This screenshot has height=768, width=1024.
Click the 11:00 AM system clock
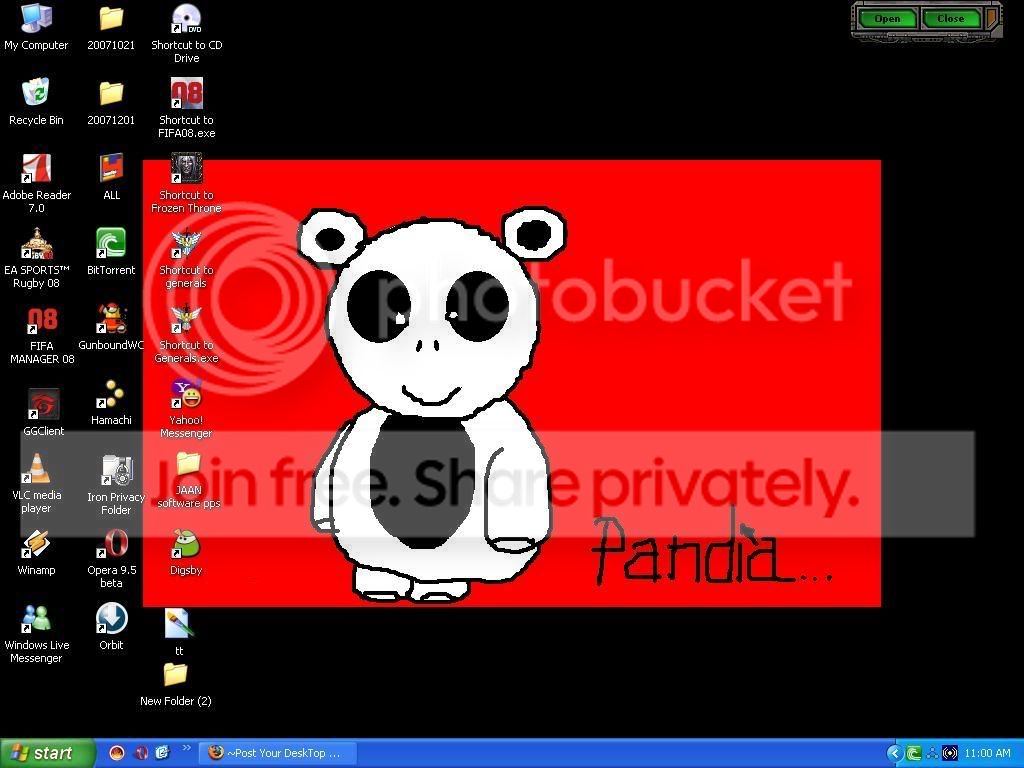(x=987, y=754)
